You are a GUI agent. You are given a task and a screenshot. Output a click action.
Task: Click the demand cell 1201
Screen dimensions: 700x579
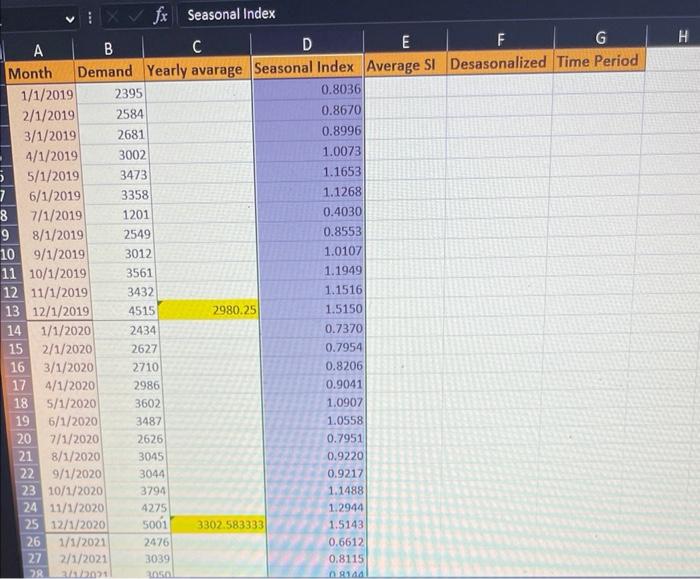(118, 215)
